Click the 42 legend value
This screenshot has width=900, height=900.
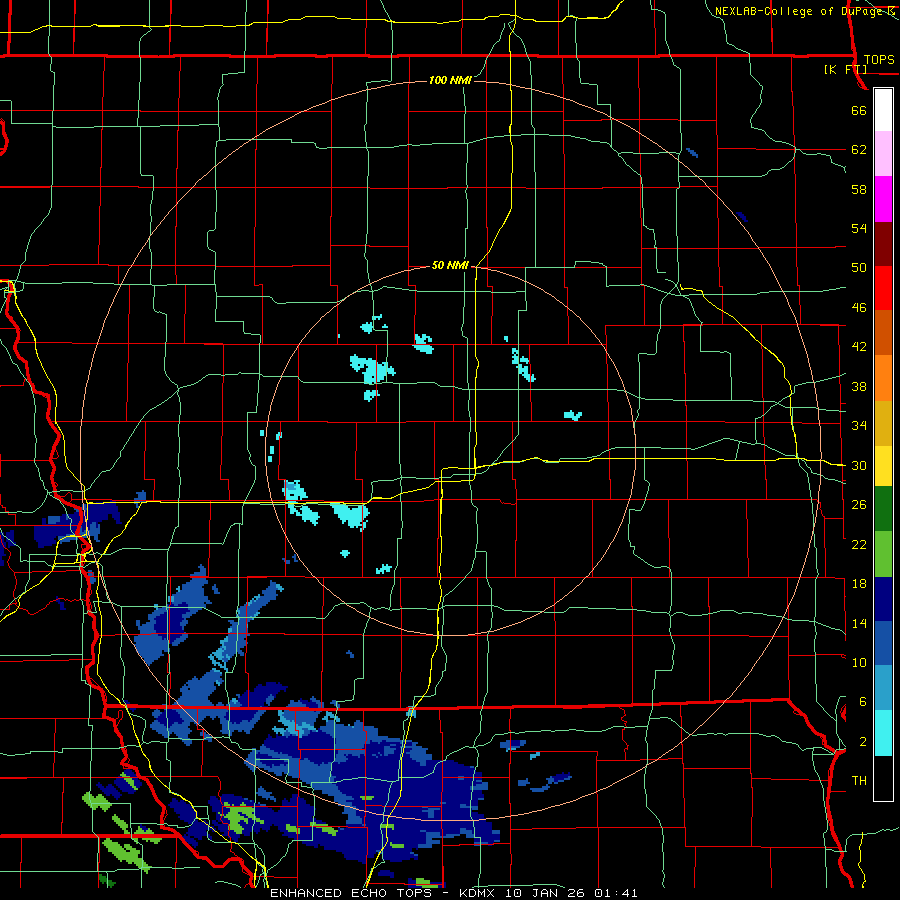tap(859, 347)
